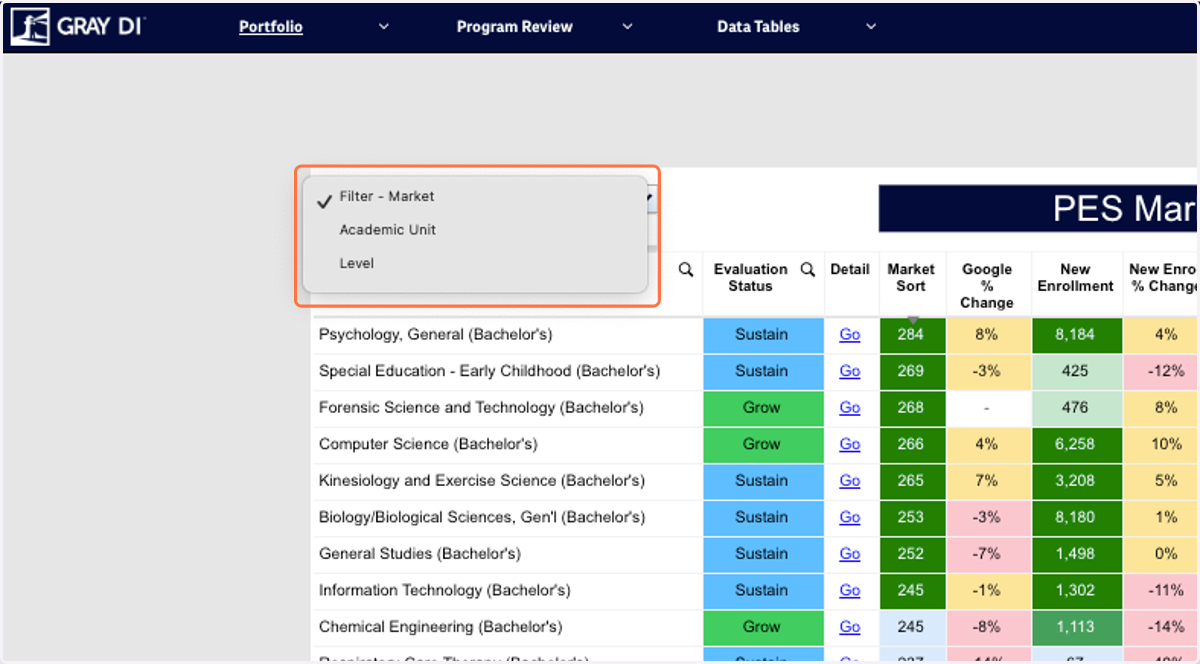1200x664 pixels.
Task: Click the sort arrow under Market Sort
Action: [x=912, y=320]
